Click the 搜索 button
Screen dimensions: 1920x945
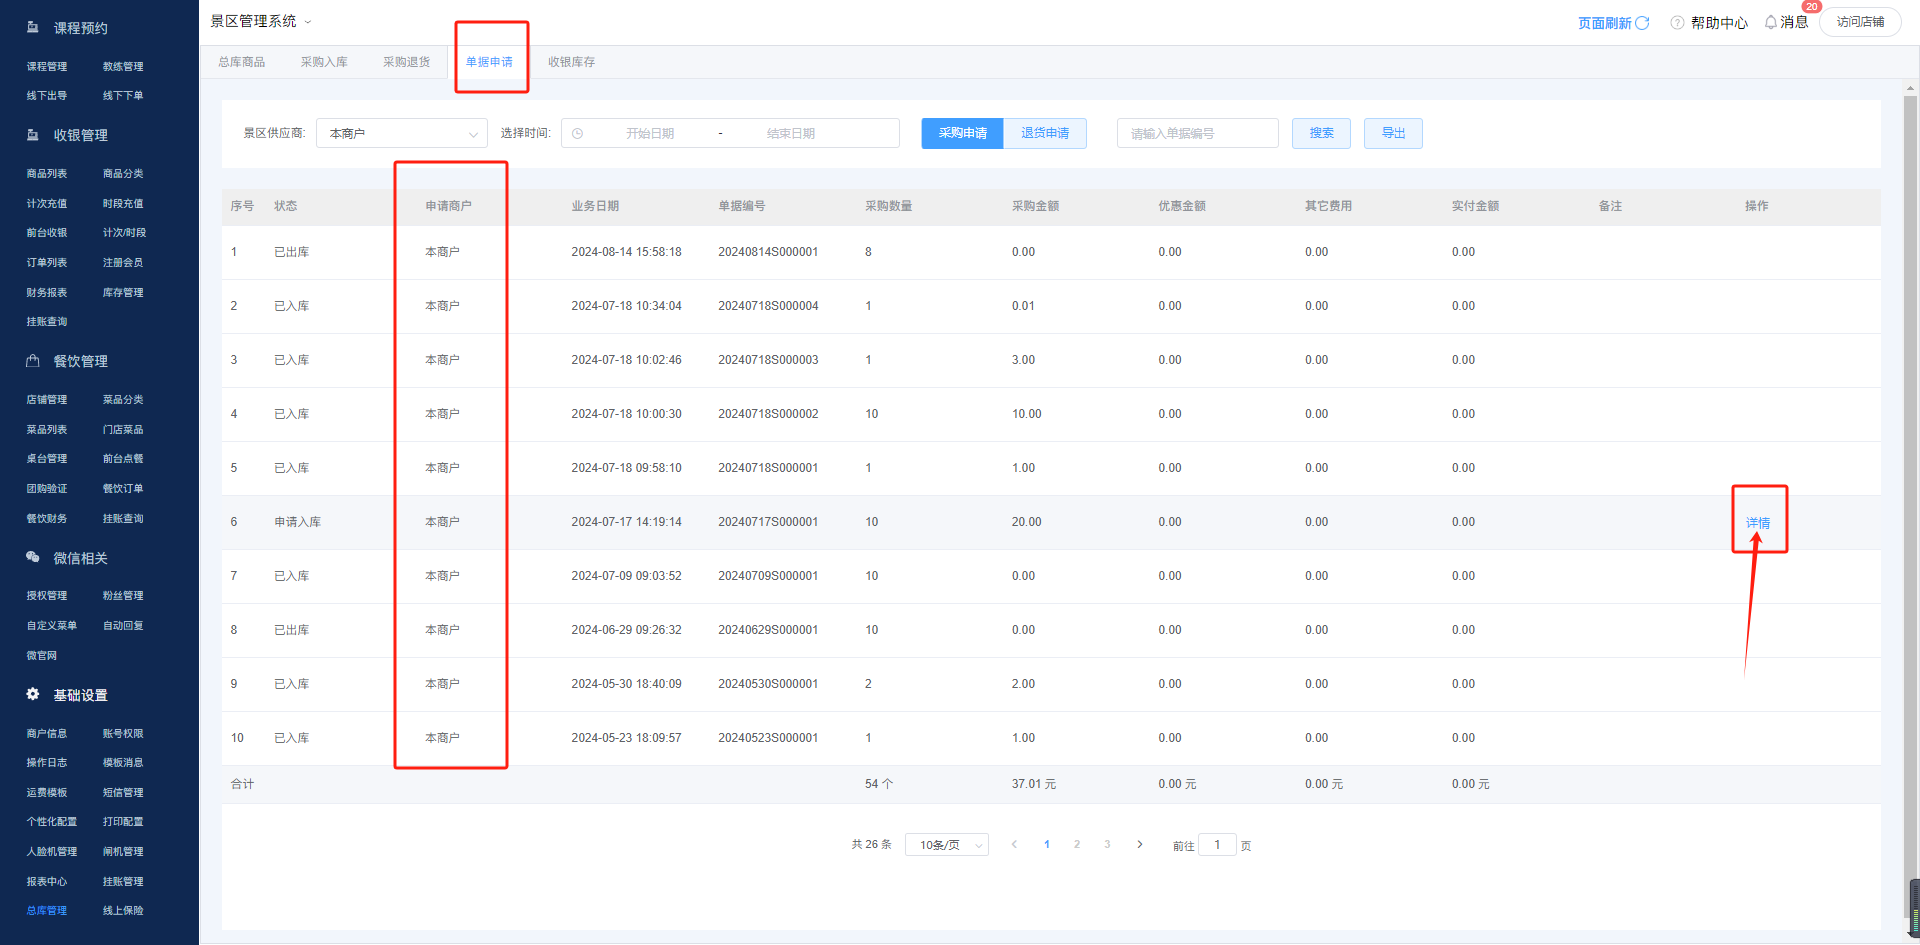[1321, 133]
